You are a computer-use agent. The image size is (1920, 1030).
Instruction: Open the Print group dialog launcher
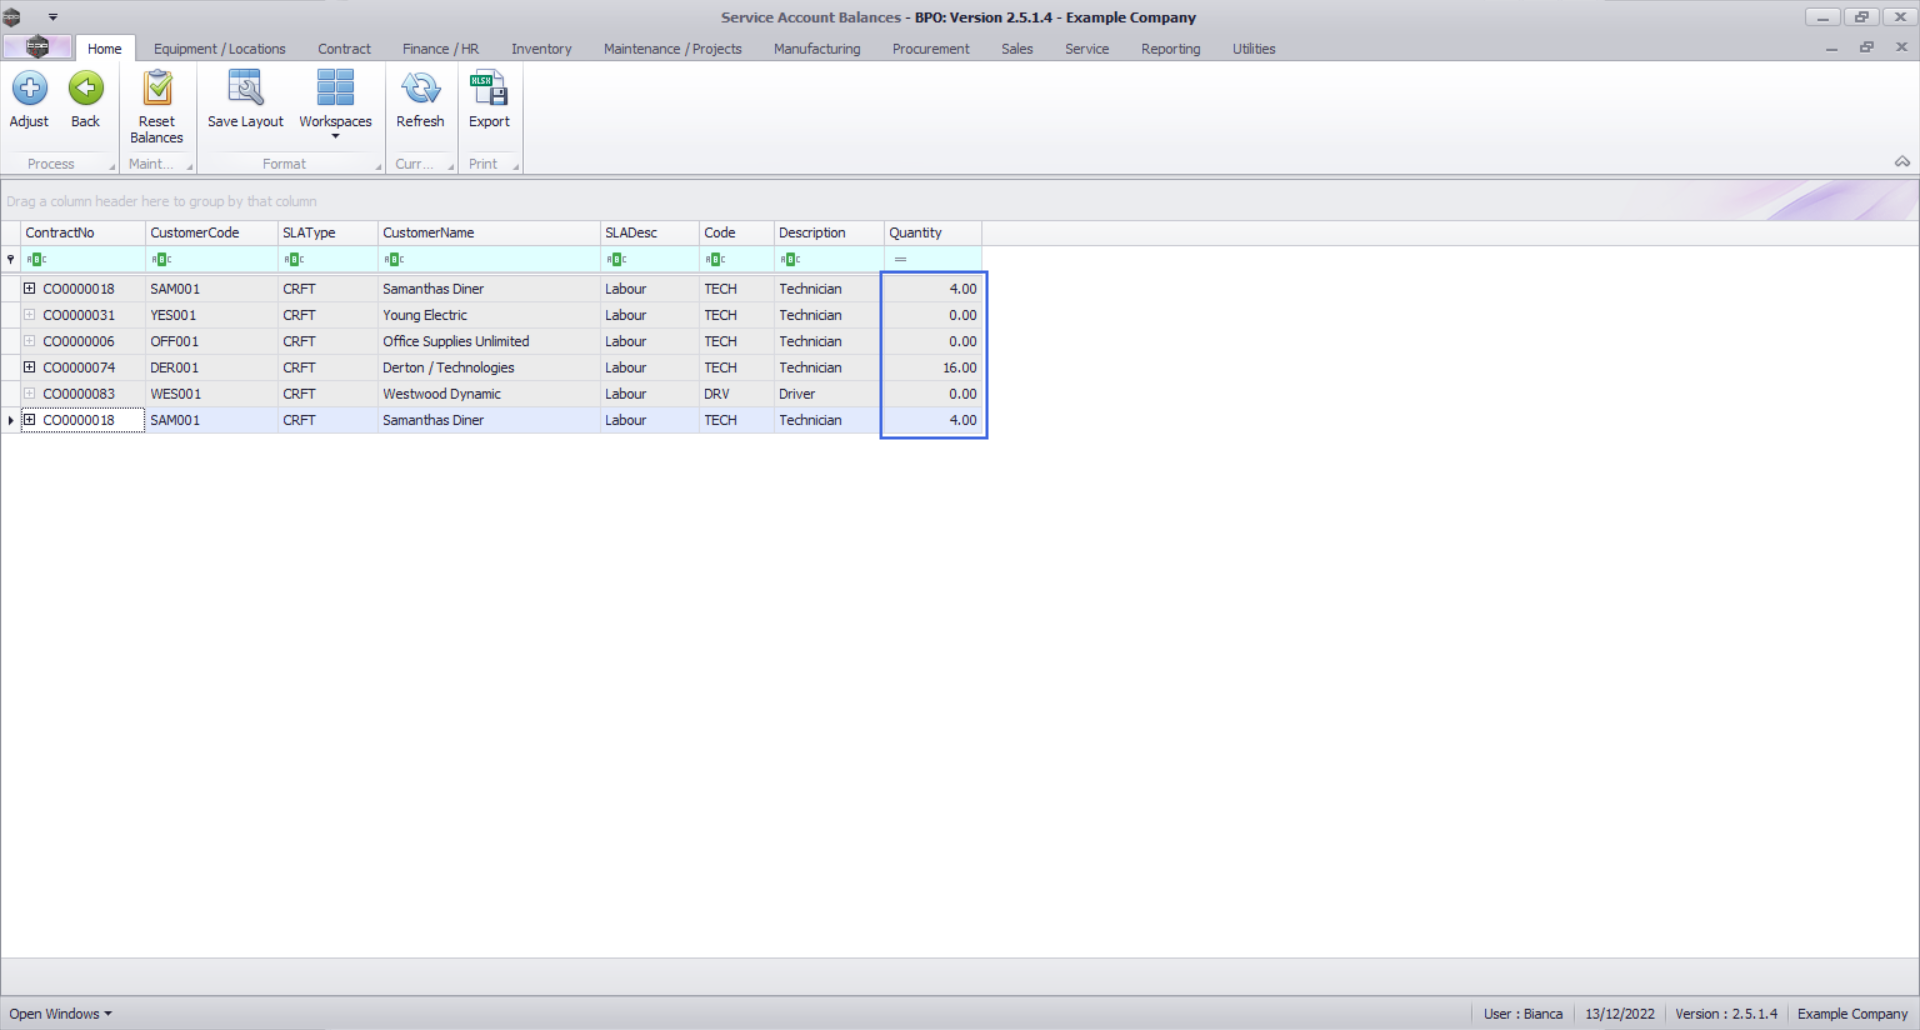(x=516, y=167)
